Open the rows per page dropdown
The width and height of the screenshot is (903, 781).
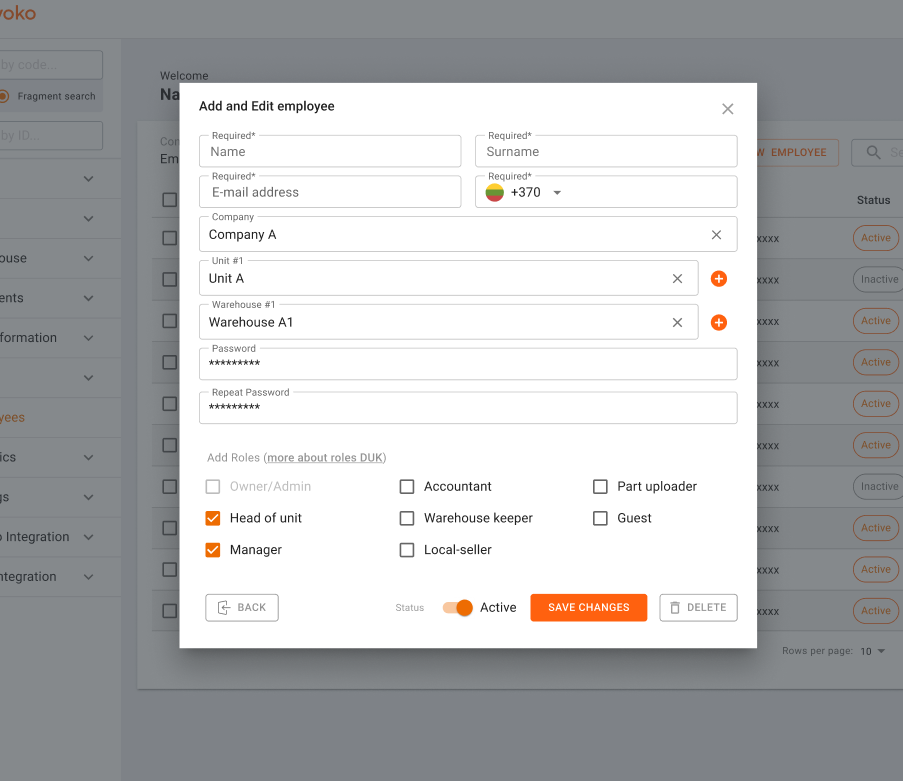coord(873,651)
